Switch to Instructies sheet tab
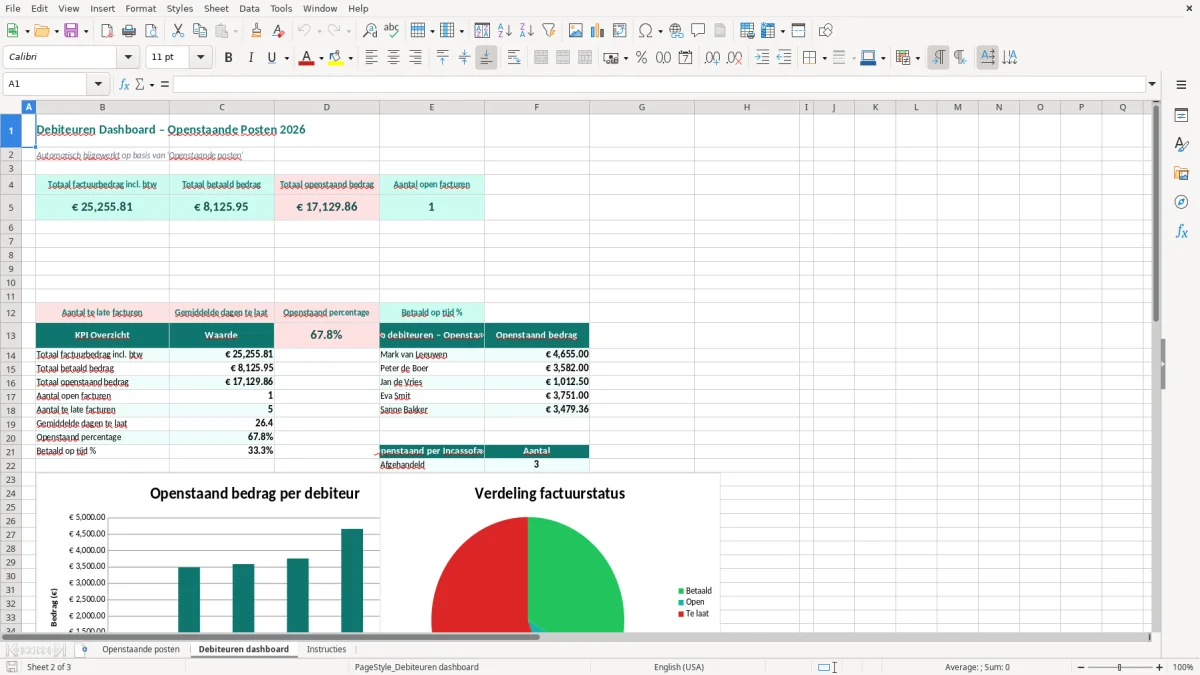1200x675 pixels. [326, 650]
